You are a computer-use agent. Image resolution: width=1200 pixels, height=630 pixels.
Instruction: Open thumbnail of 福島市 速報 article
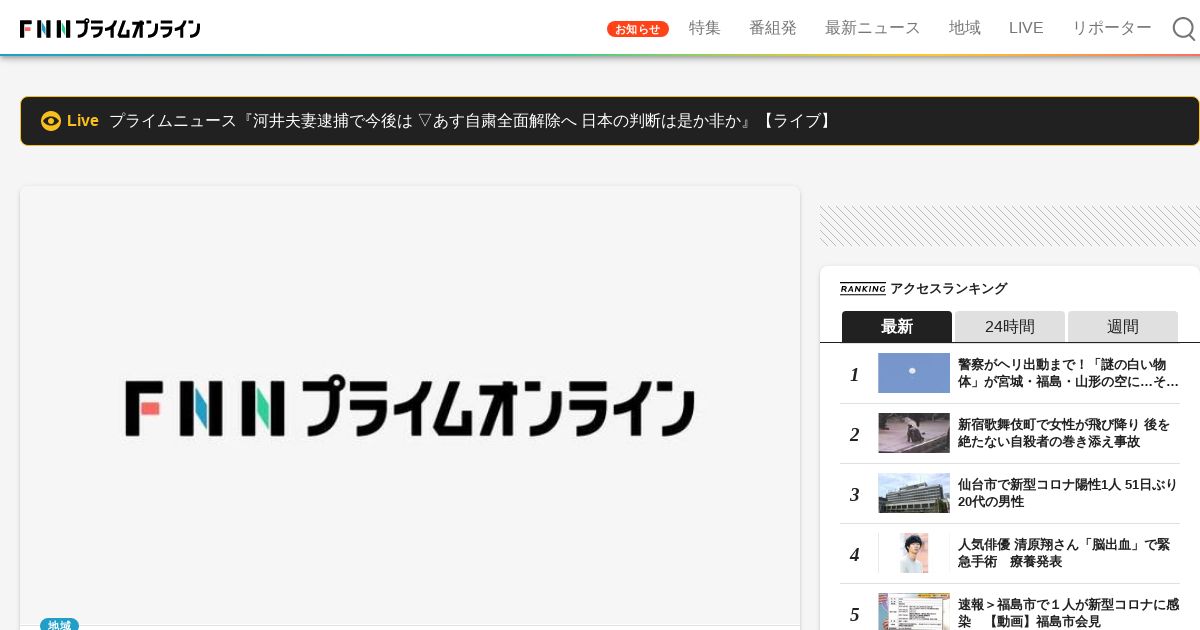click(914, 611)
